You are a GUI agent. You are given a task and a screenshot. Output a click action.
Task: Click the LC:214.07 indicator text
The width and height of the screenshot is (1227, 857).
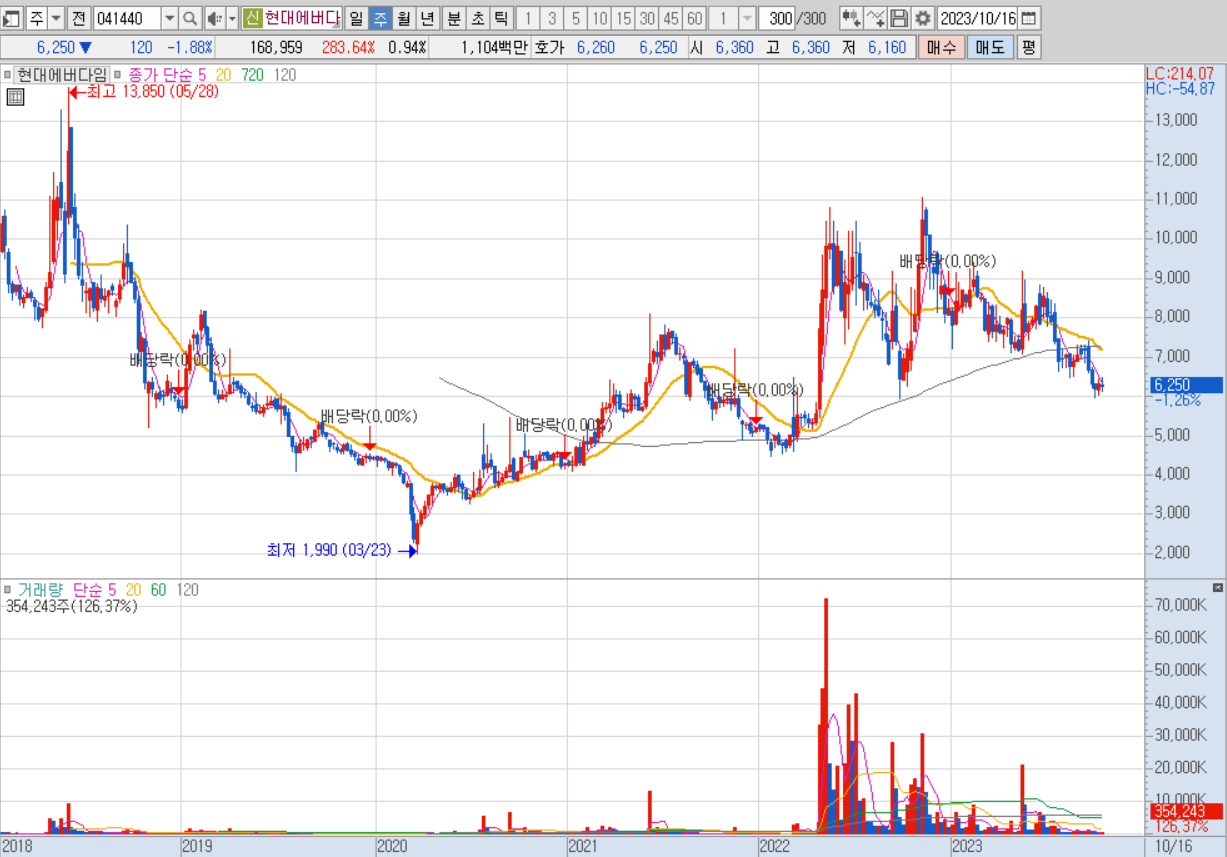coord(1180,73)
